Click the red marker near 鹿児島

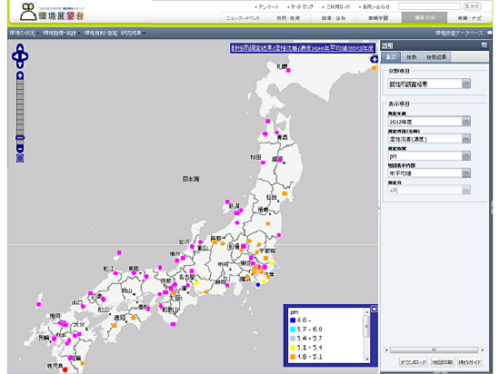pos(65,369)
